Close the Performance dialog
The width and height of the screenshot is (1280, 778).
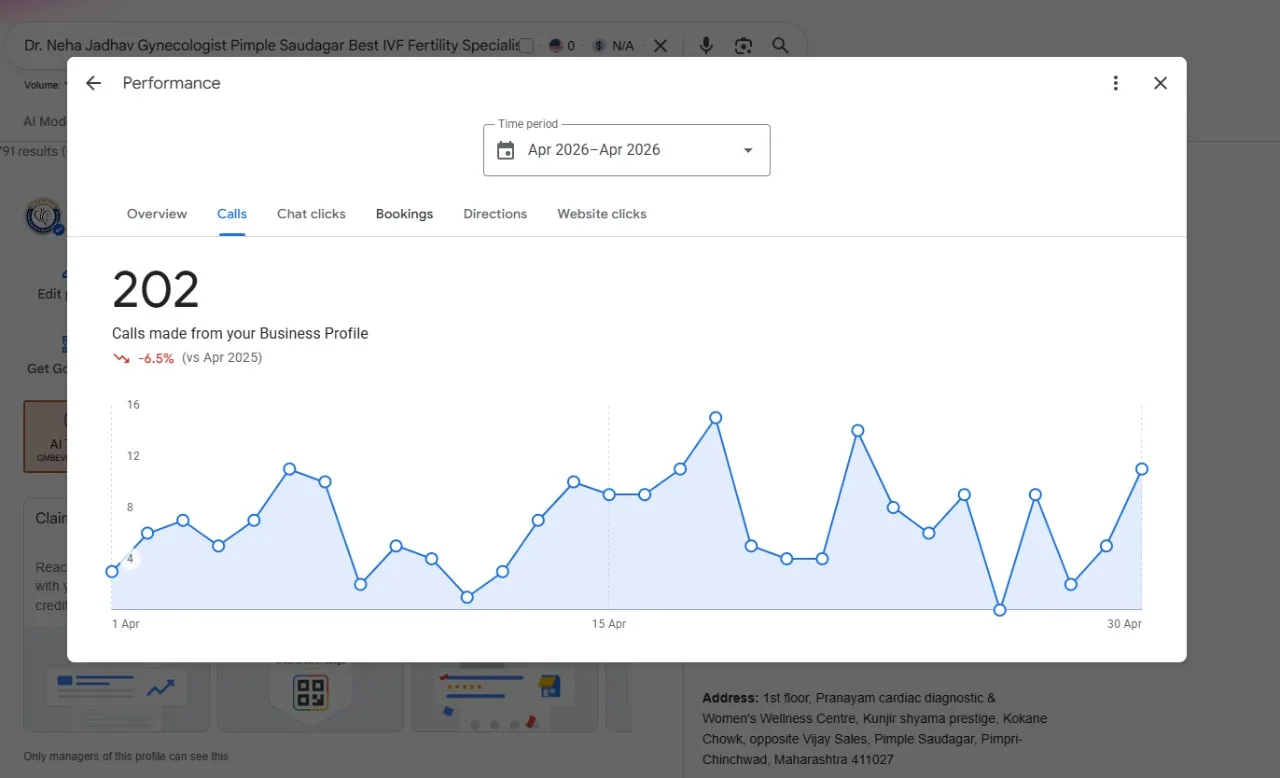[x=1160, y=83]
